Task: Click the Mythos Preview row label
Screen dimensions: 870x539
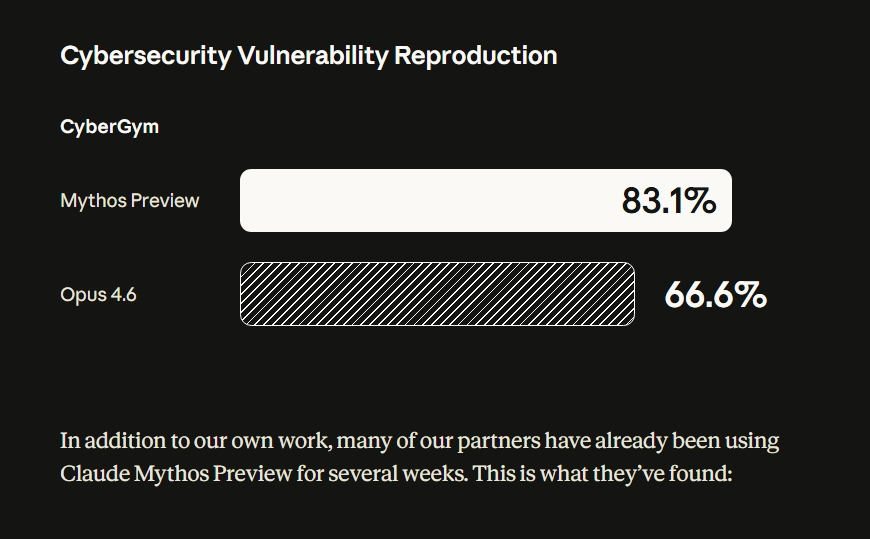Action: pos(129,200)
